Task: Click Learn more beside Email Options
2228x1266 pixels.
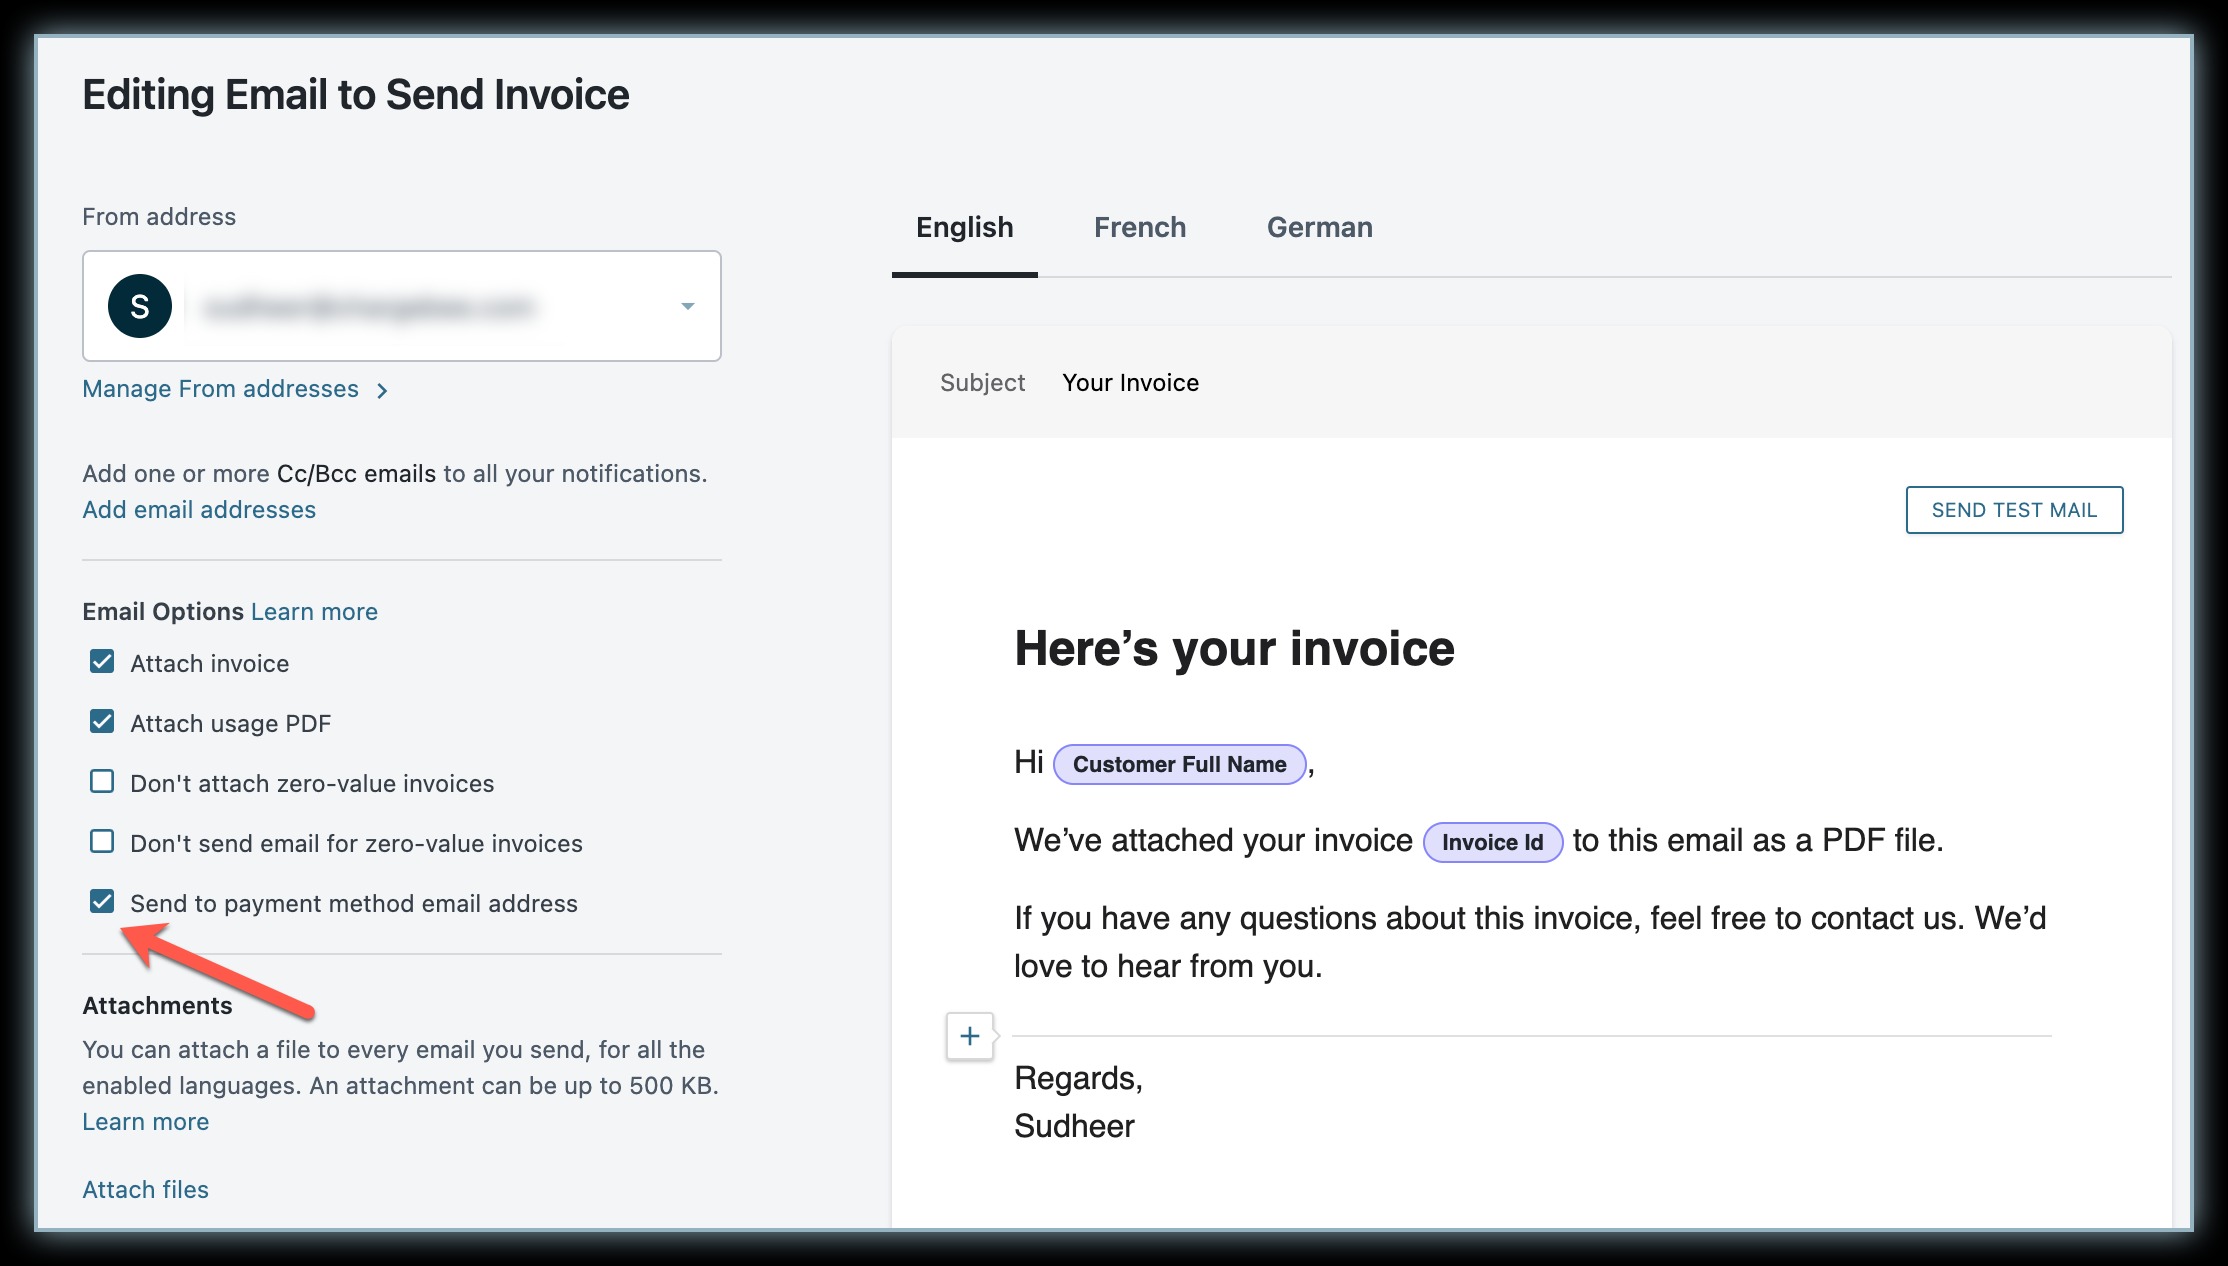Action: 314,612
